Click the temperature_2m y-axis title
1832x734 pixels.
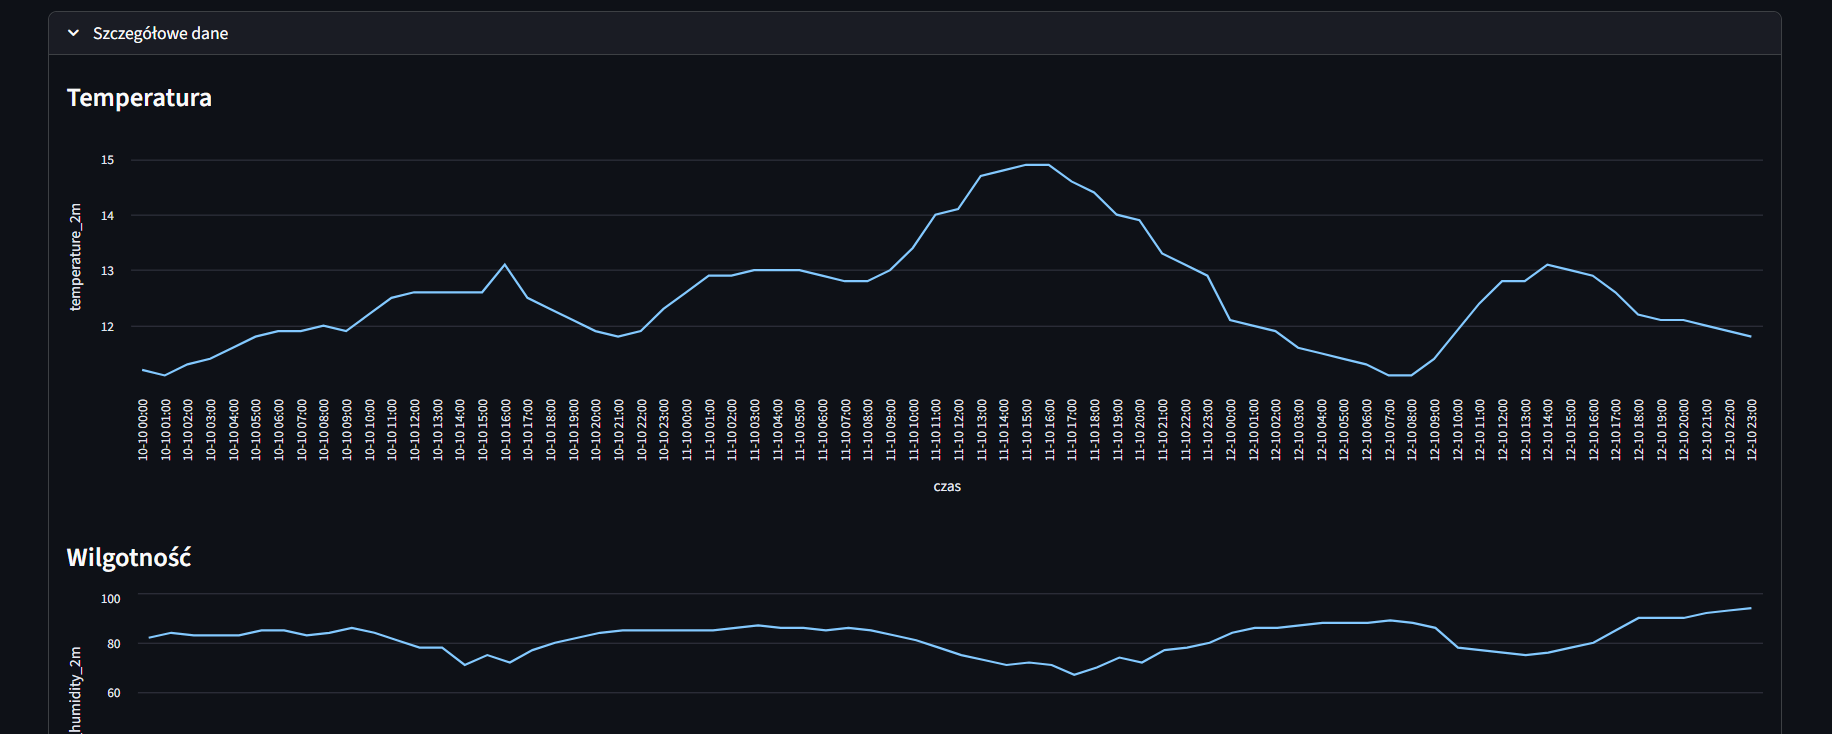pyautogui.click(x=75, y=257)
